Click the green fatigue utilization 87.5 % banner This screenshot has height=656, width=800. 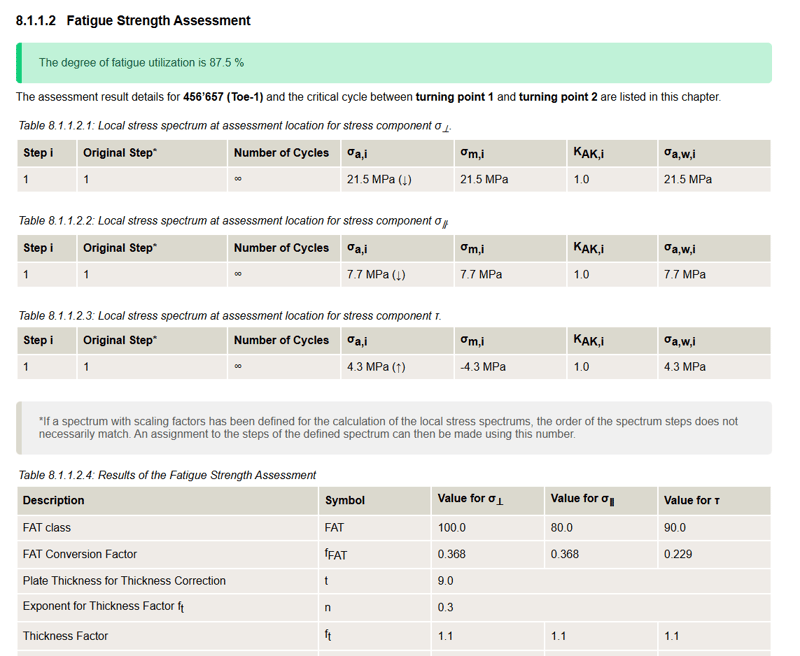[x=394, y=63]
